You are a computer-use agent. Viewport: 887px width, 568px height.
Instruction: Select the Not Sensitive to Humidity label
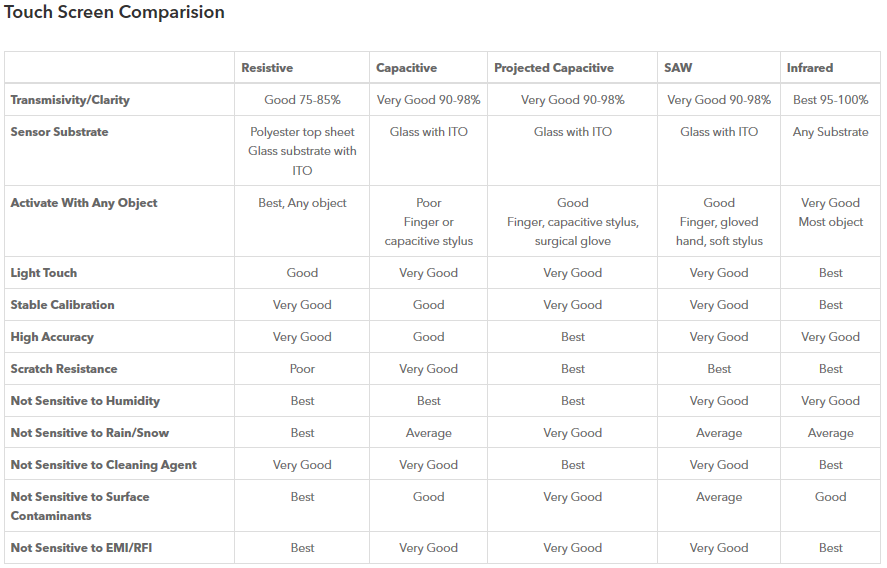85,401
